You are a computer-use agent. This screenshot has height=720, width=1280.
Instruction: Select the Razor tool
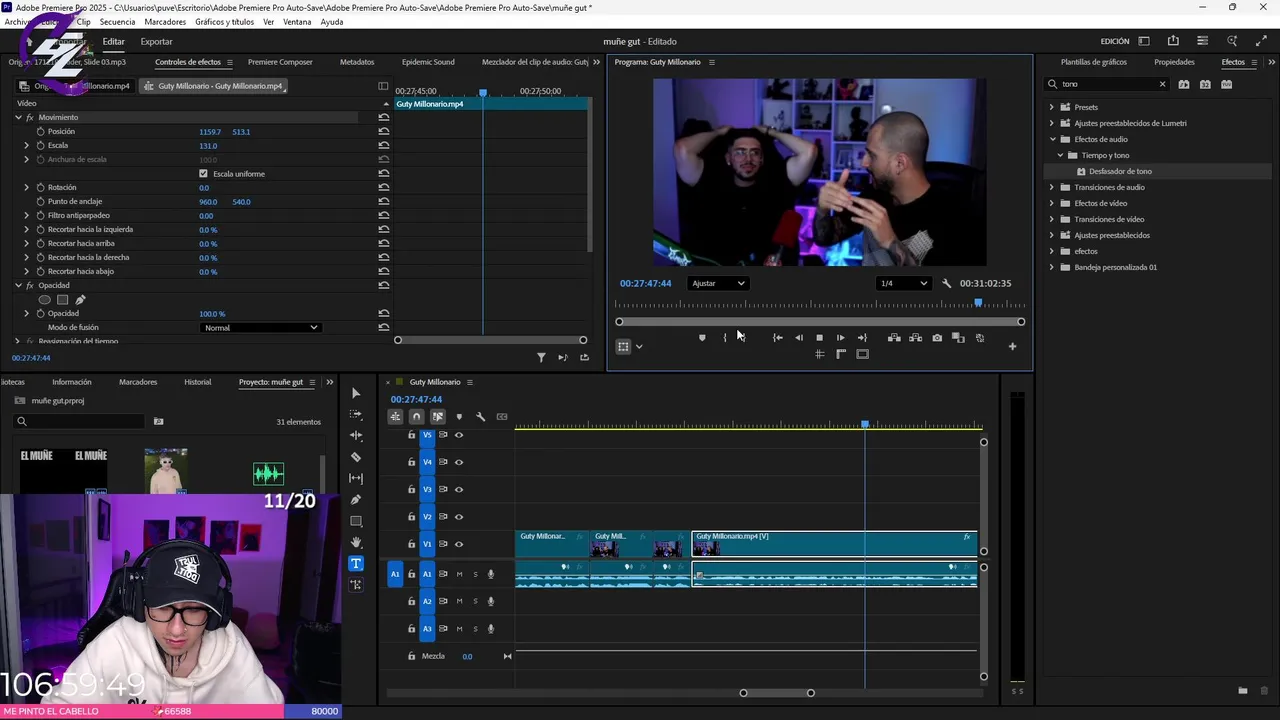point(356,457)
